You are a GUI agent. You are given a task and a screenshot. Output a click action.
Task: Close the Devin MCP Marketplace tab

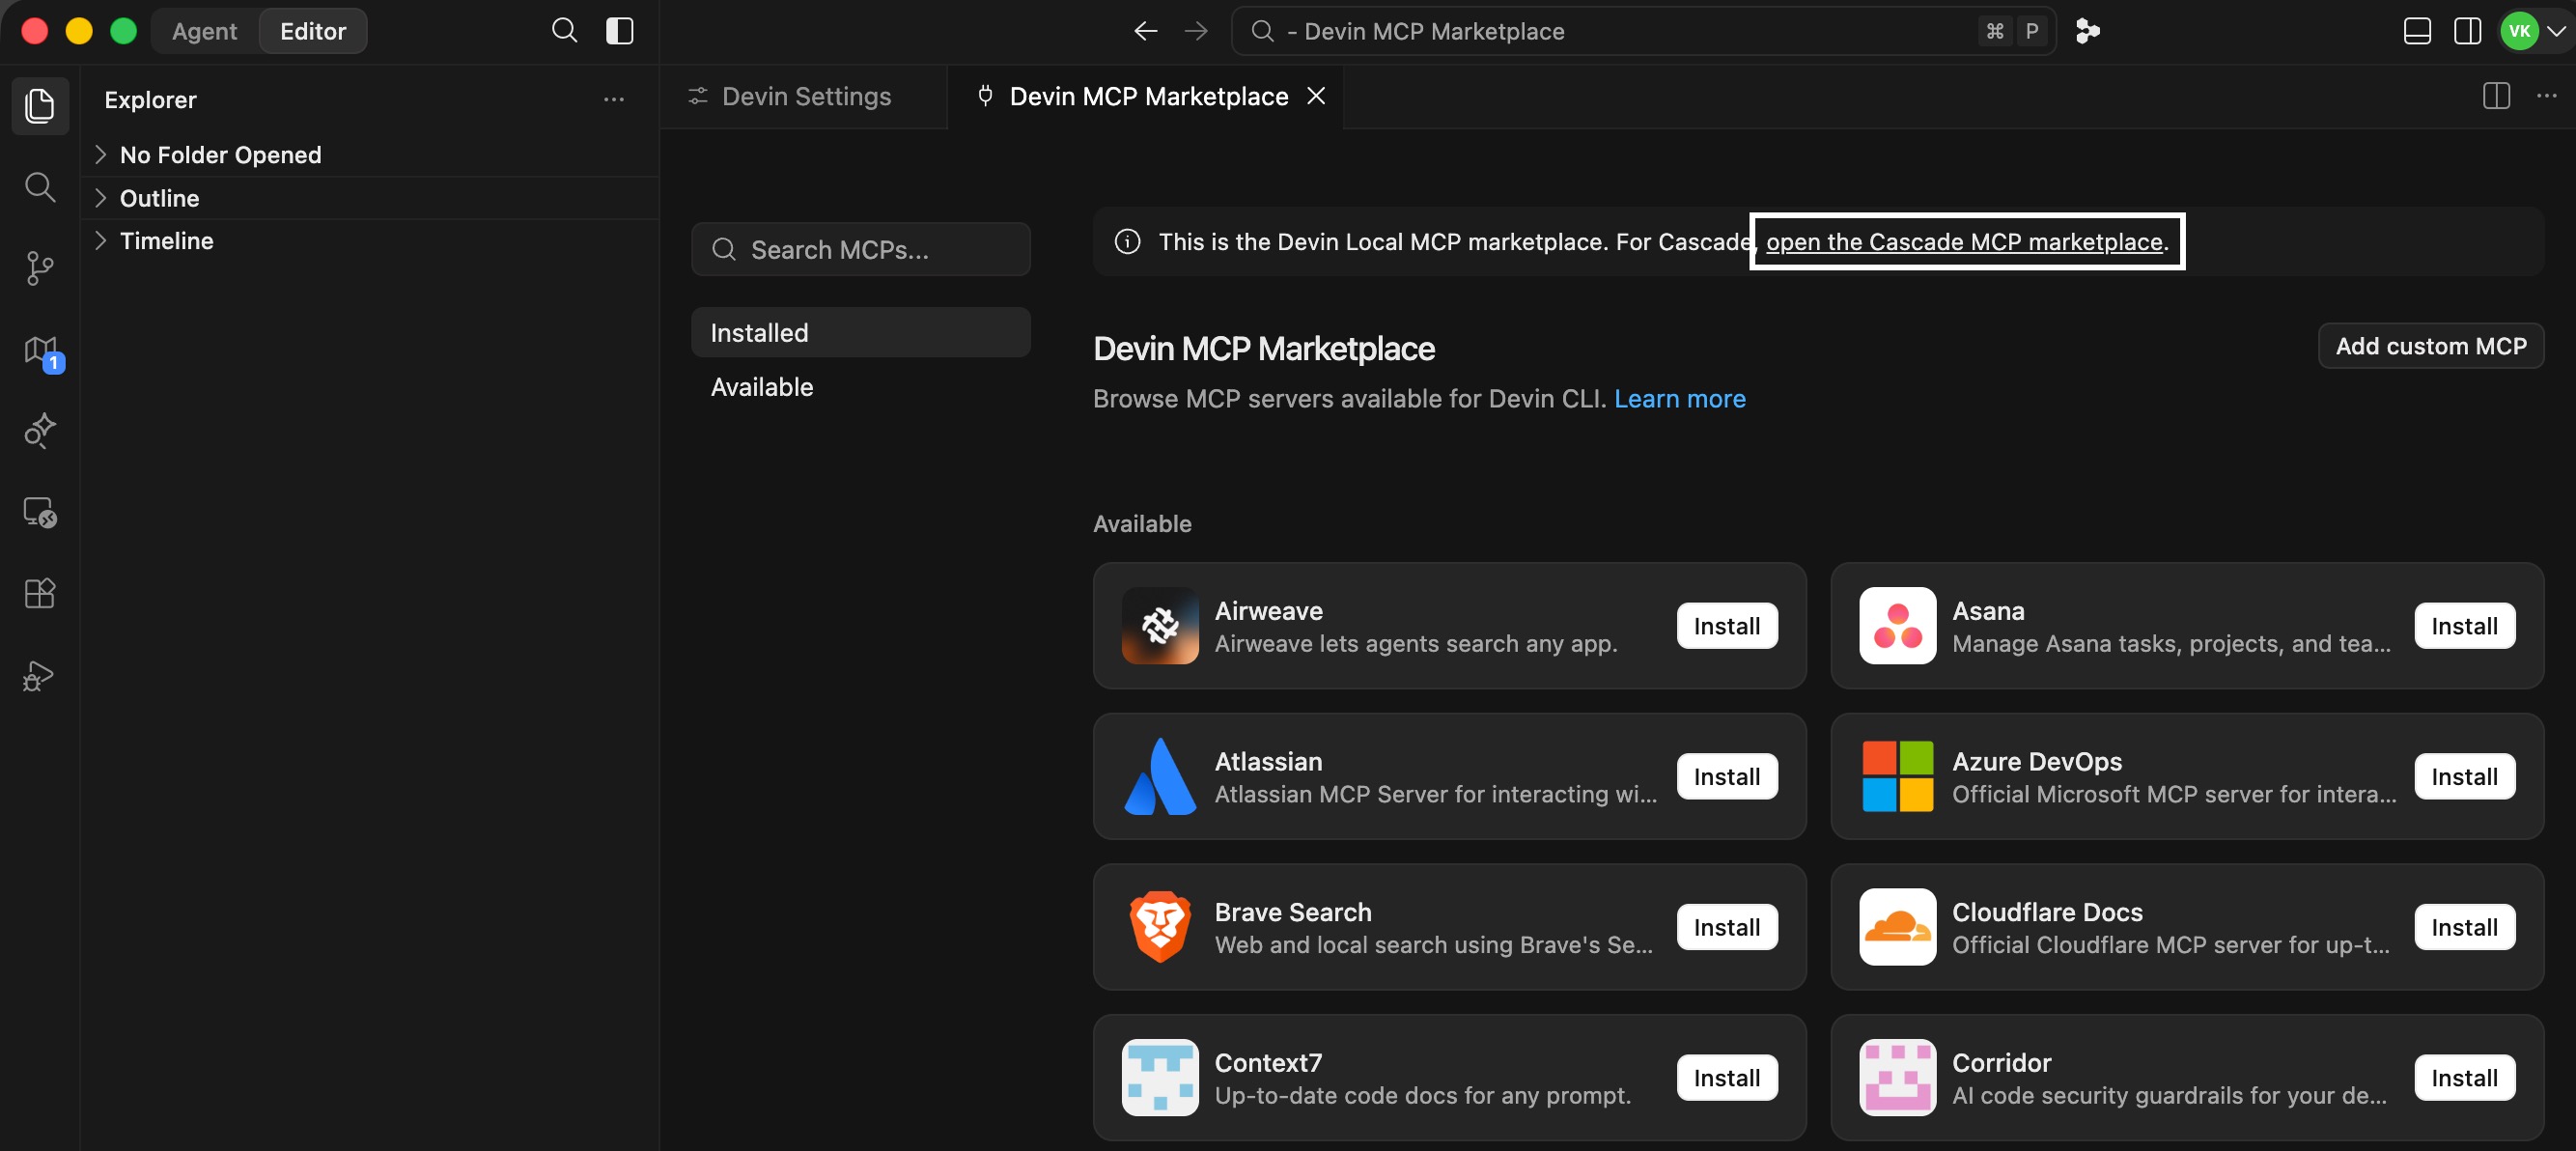(x=1316, y=96)
